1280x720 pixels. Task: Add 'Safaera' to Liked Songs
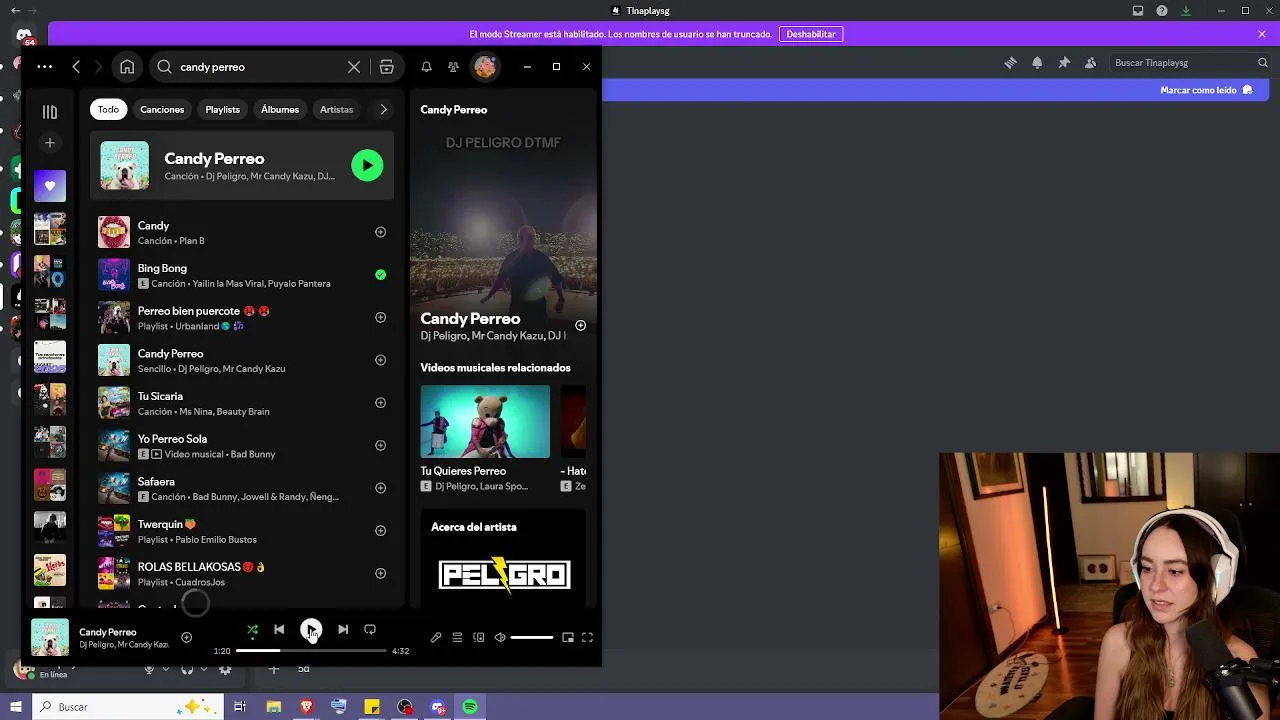click(380, 488)
